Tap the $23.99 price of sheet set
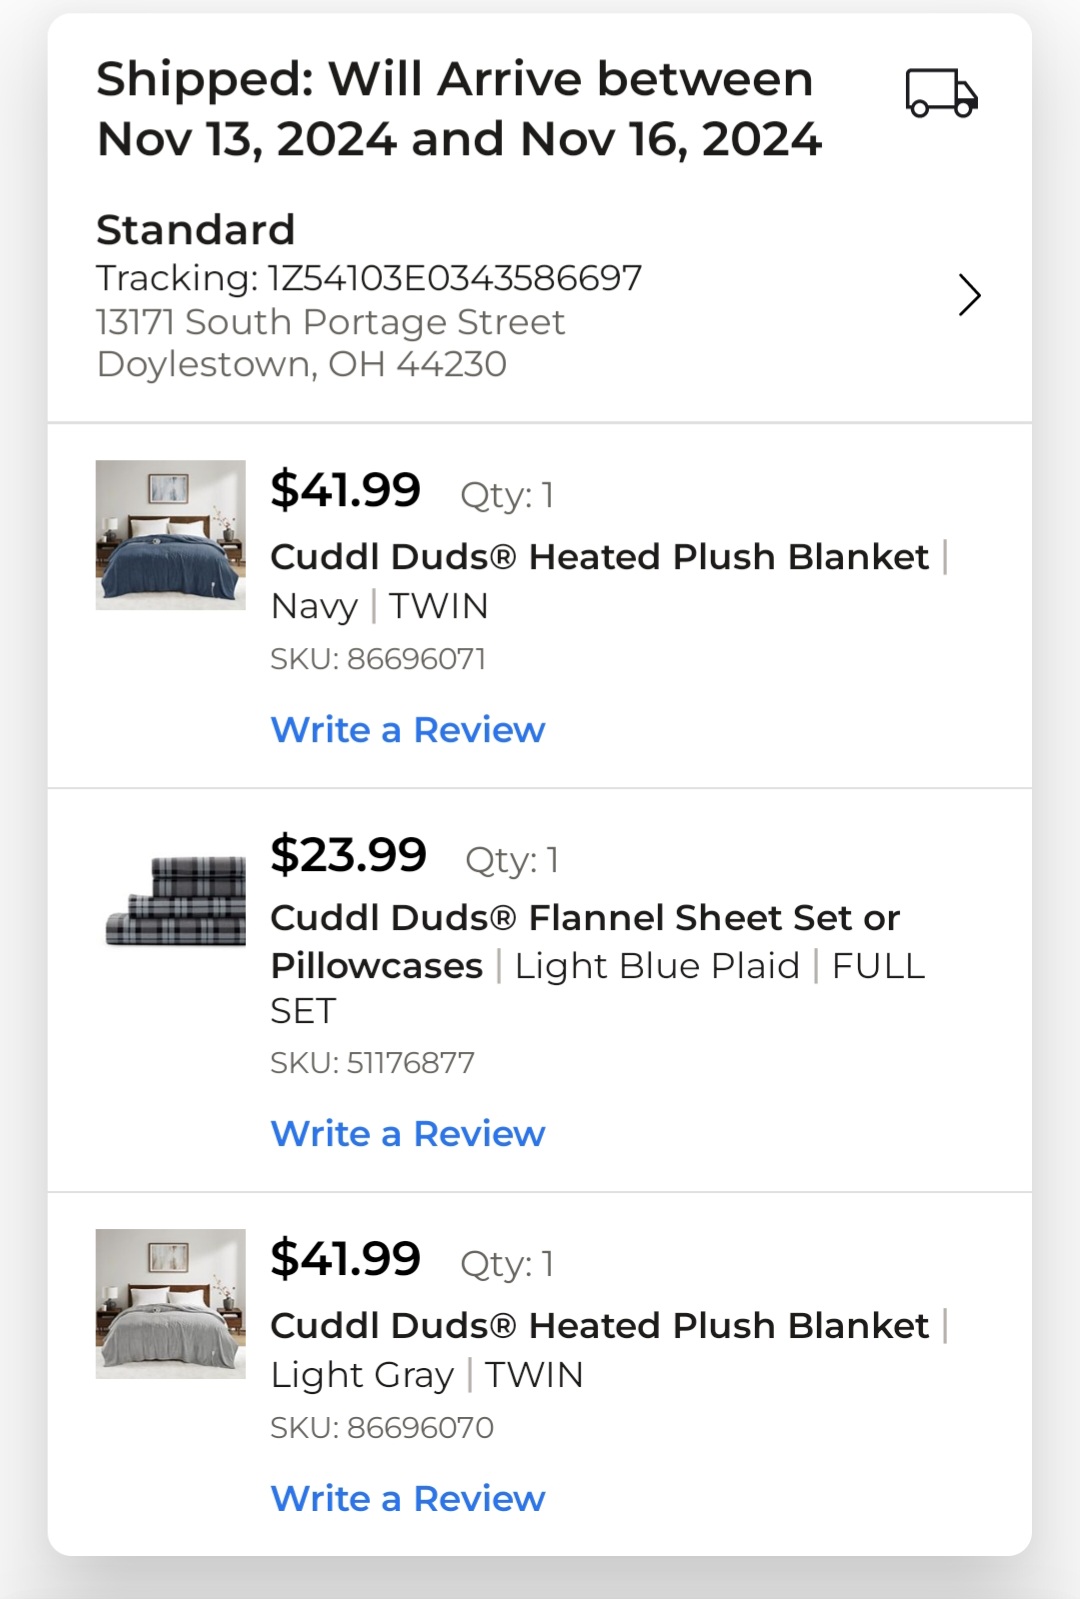Viewport: 1080px width, 1599px height. point(349,855)
